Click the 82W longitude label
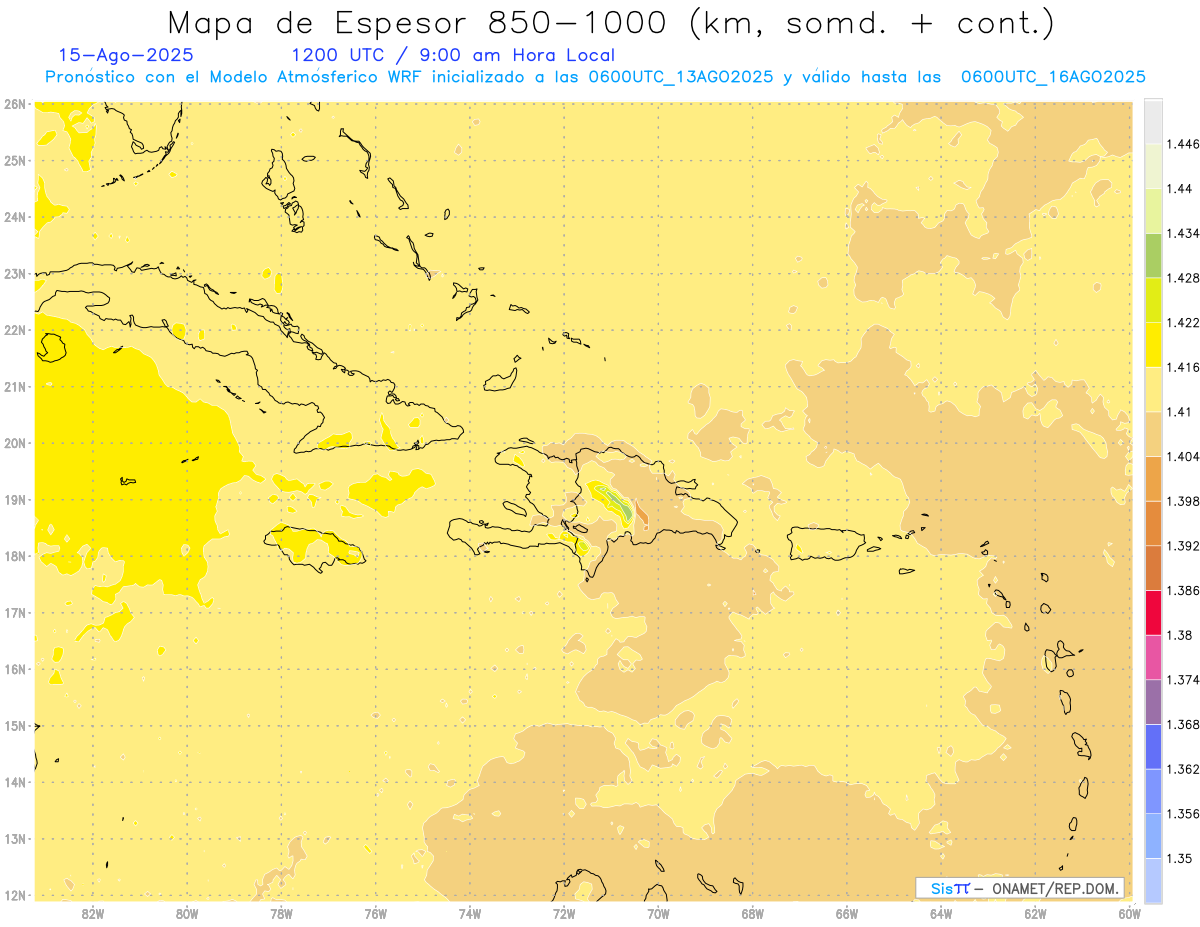 (93, 913)
